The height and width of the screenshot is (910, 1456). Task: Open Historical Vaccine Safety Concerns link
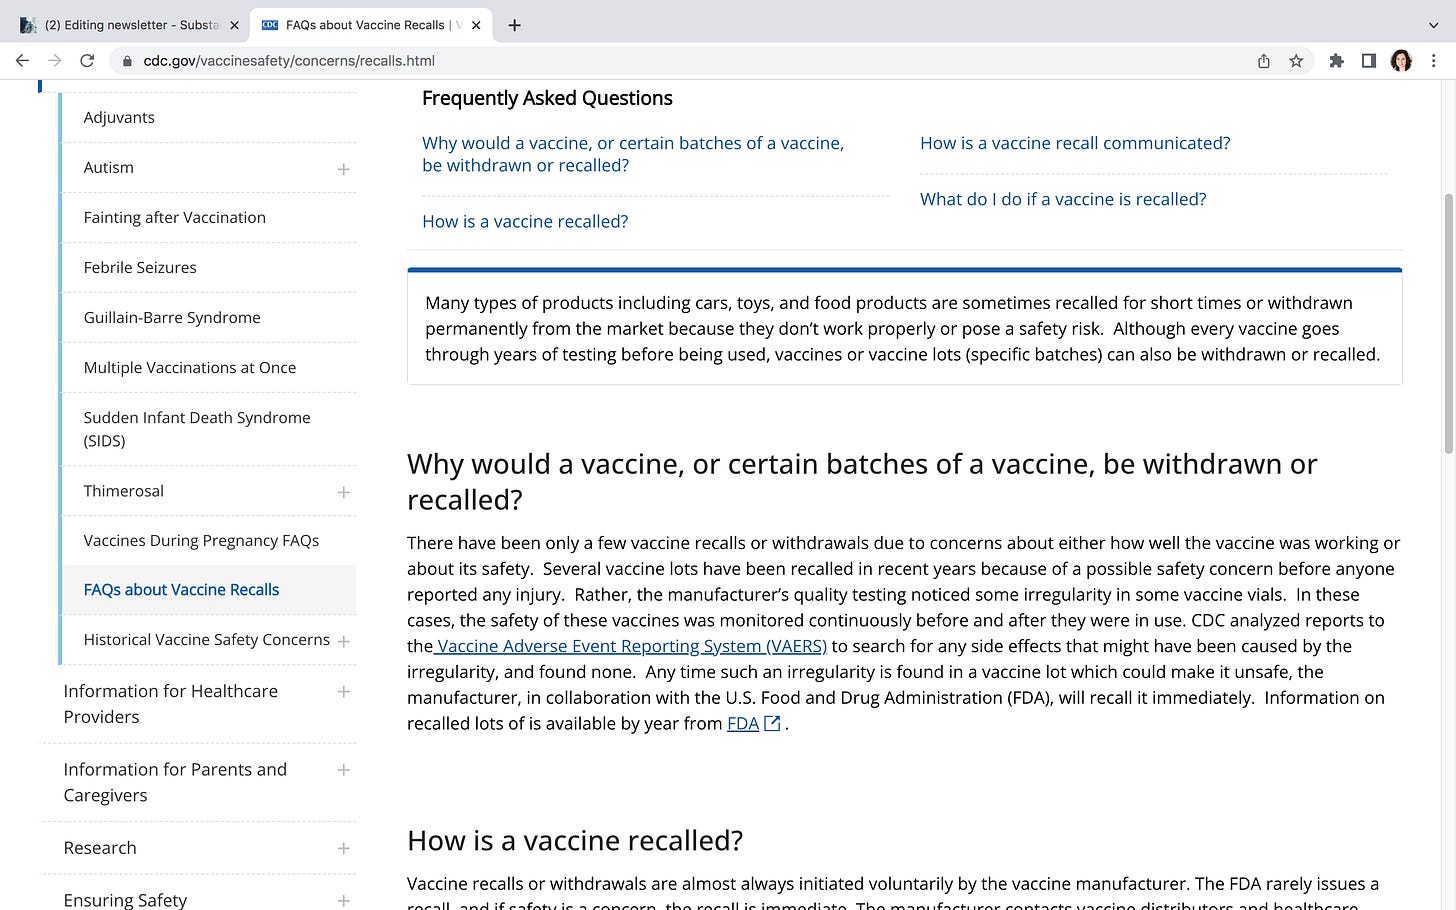click(207, 639)
